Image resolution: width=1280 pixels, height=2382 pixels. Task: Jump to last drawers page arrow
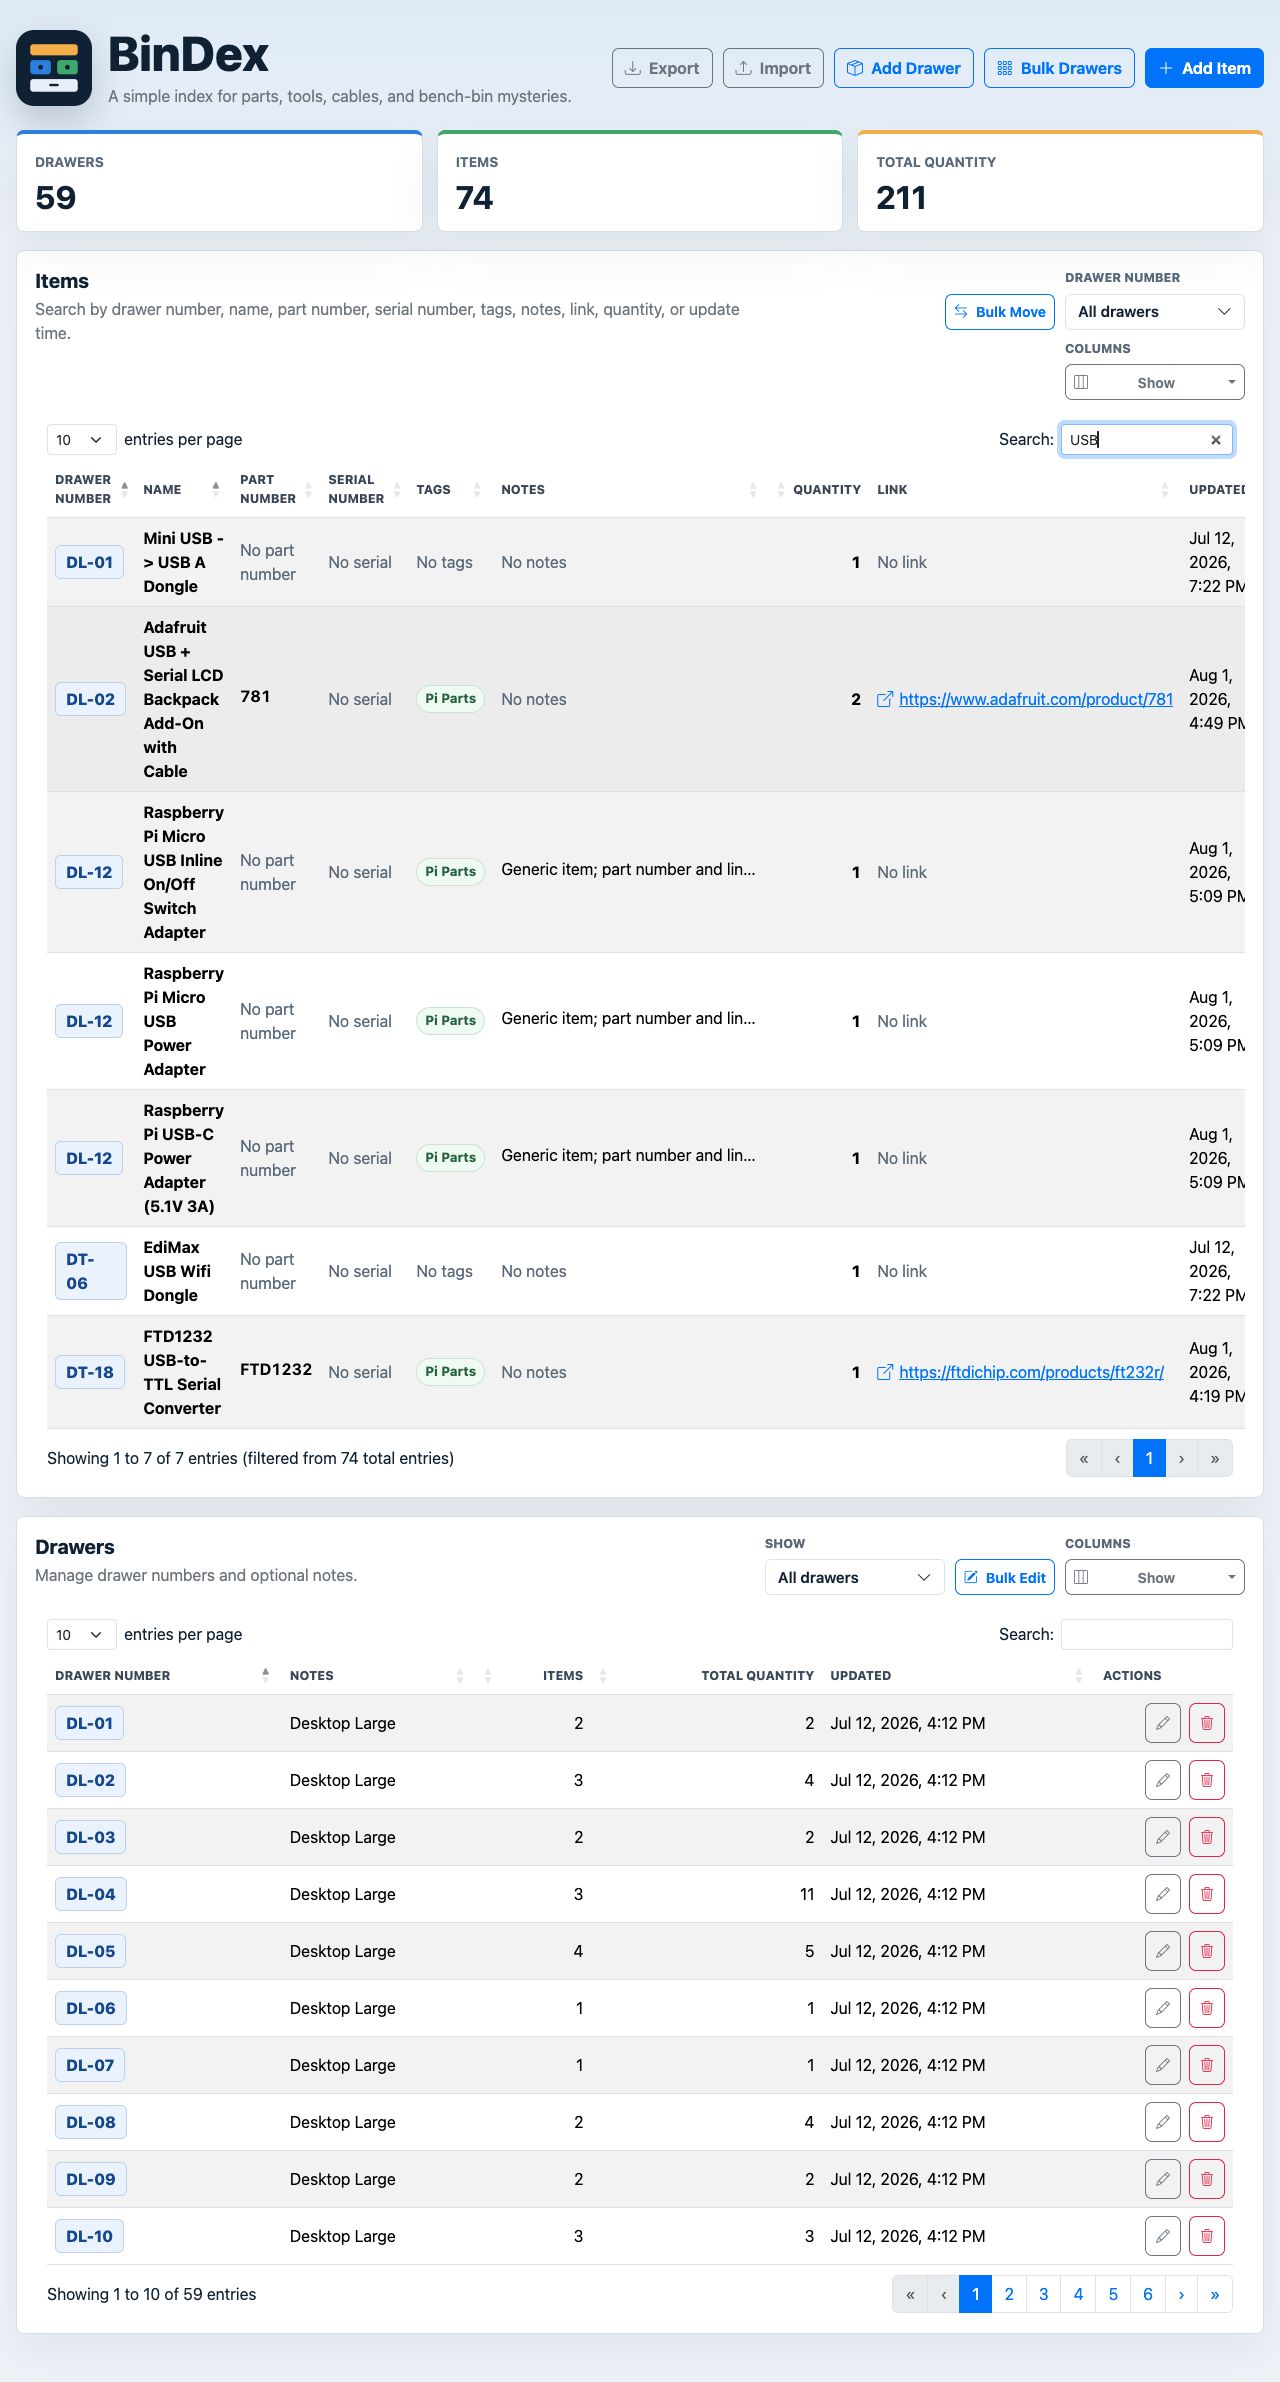coord(1215,2294)
